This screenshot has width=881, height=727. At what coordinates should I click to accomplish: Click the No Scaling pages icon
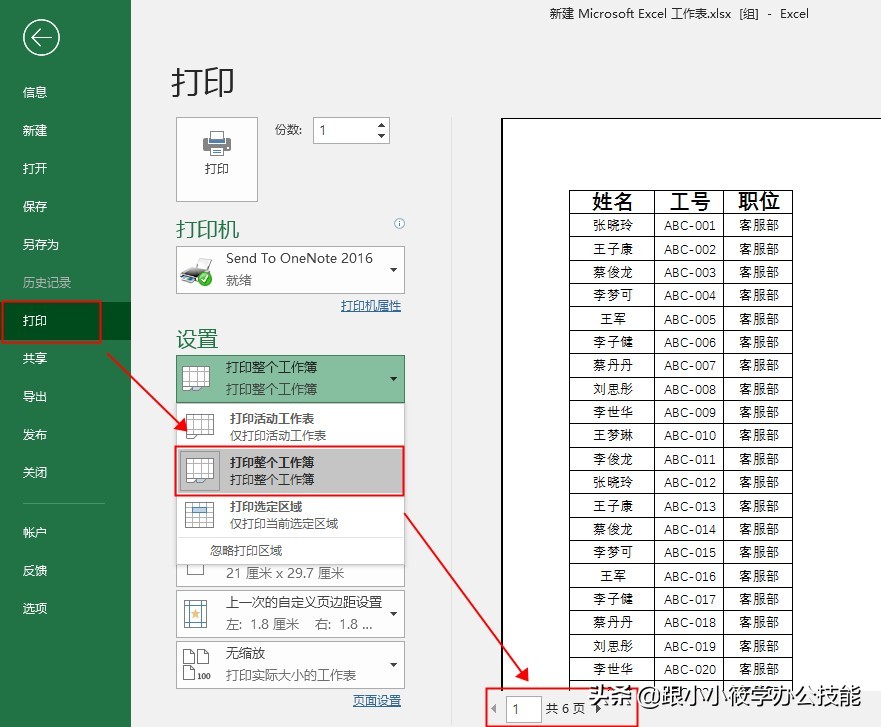tap(196, 664)
